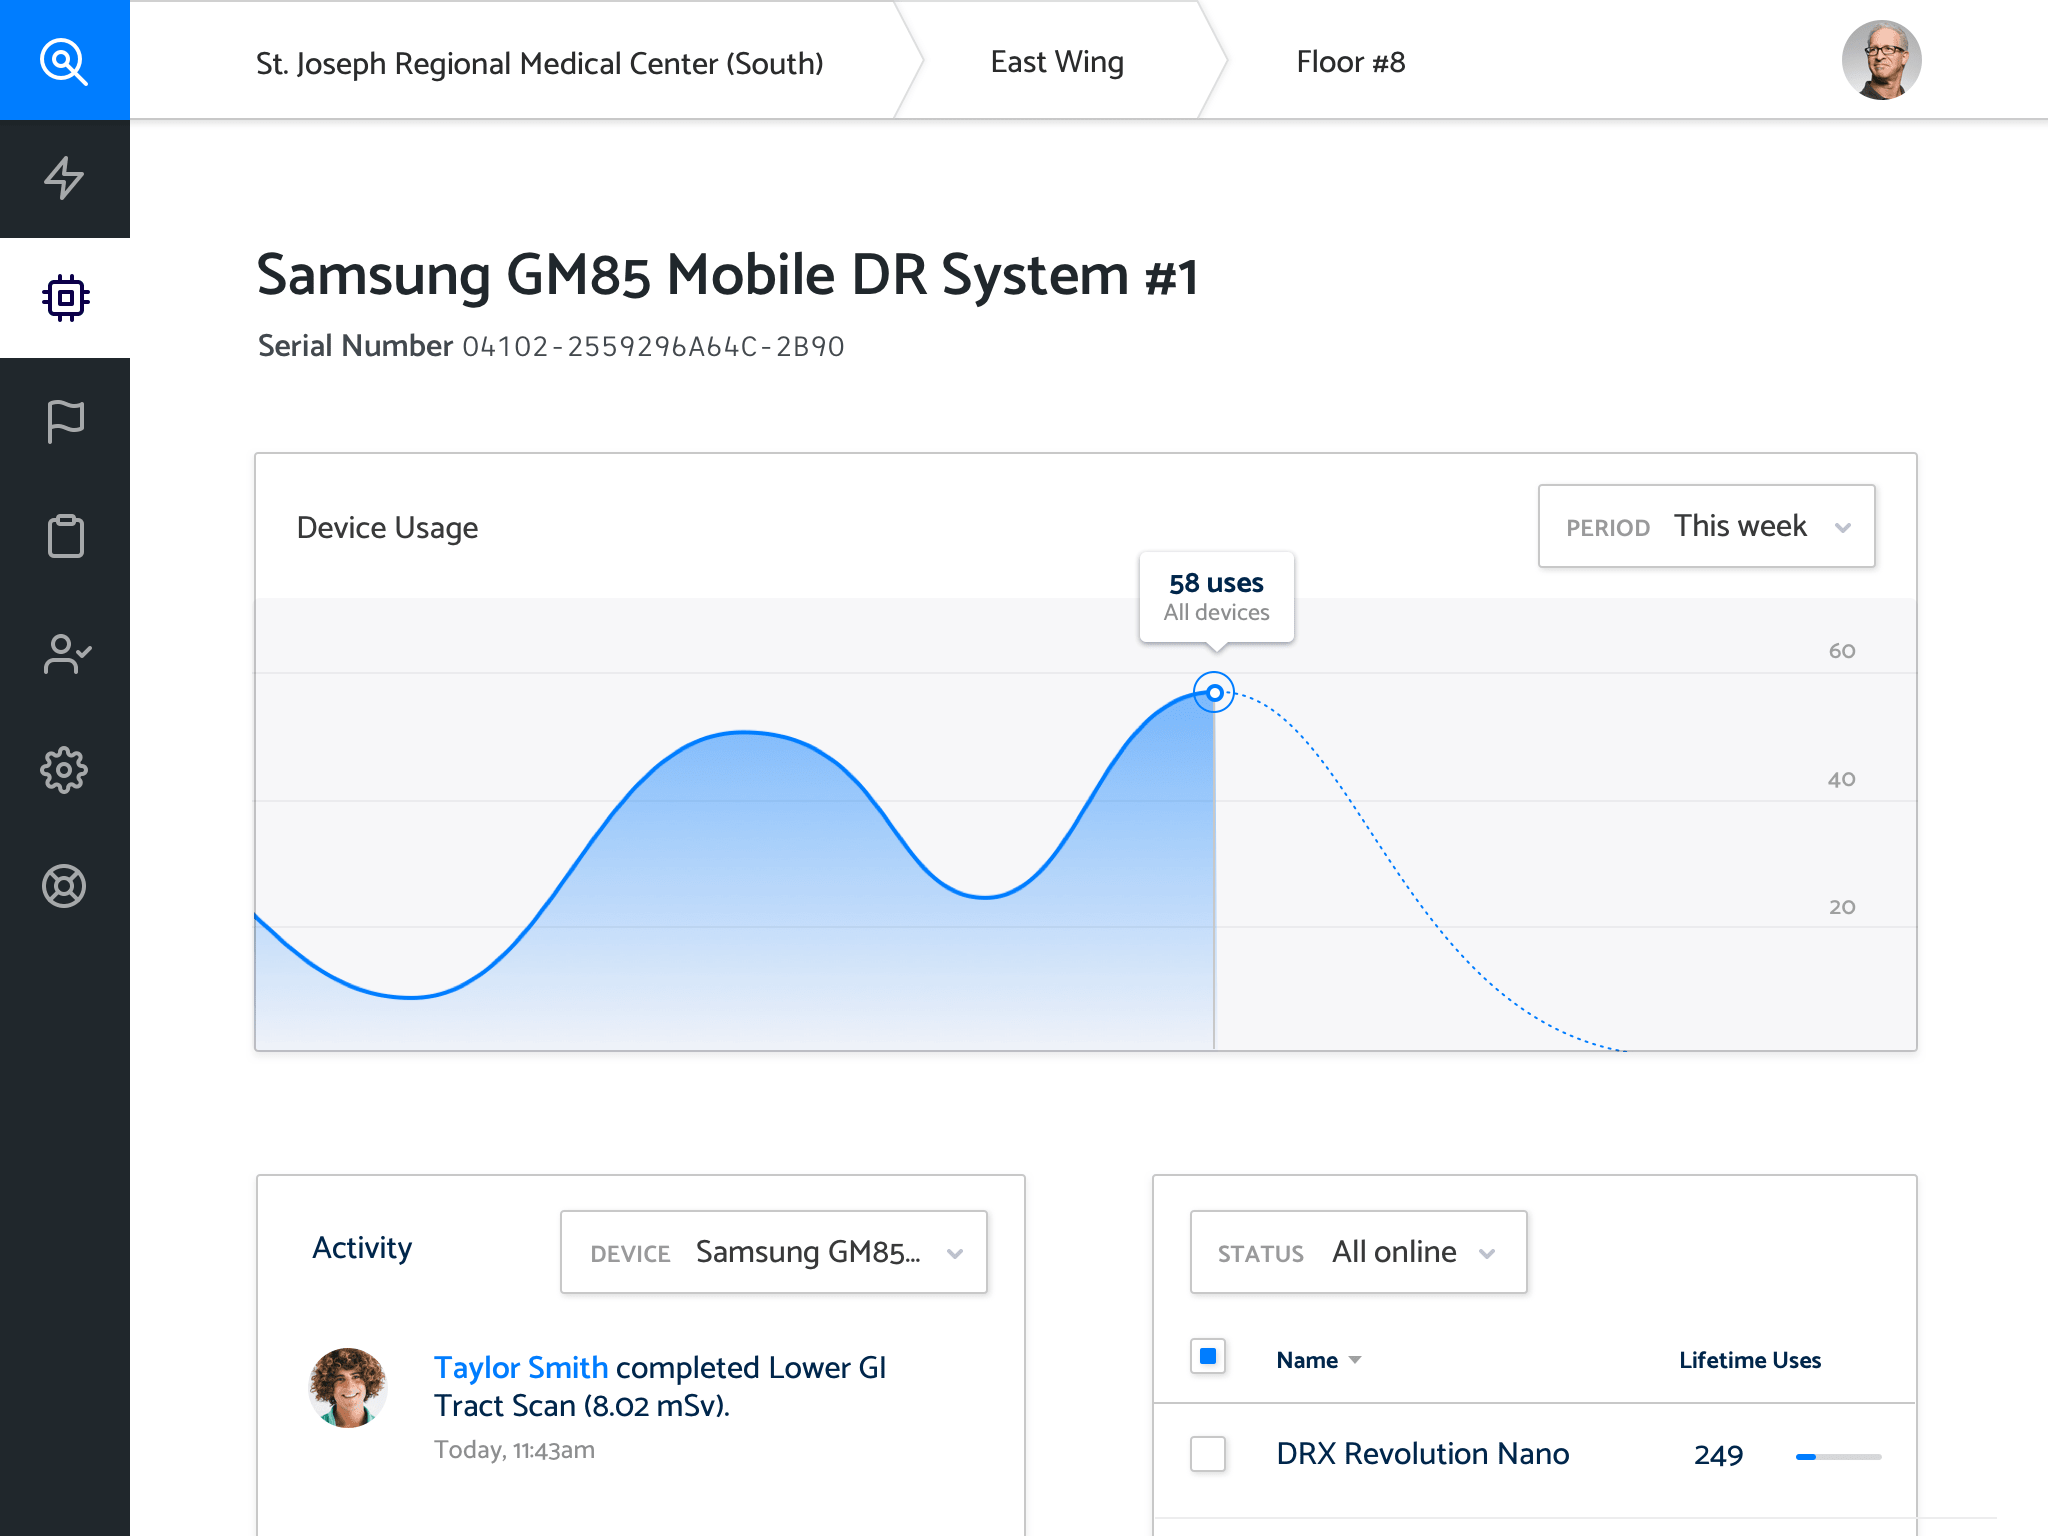2048x1536 pixels.
Task: Select the East Wing breadcrumb
Action: tap(1057, 62)
